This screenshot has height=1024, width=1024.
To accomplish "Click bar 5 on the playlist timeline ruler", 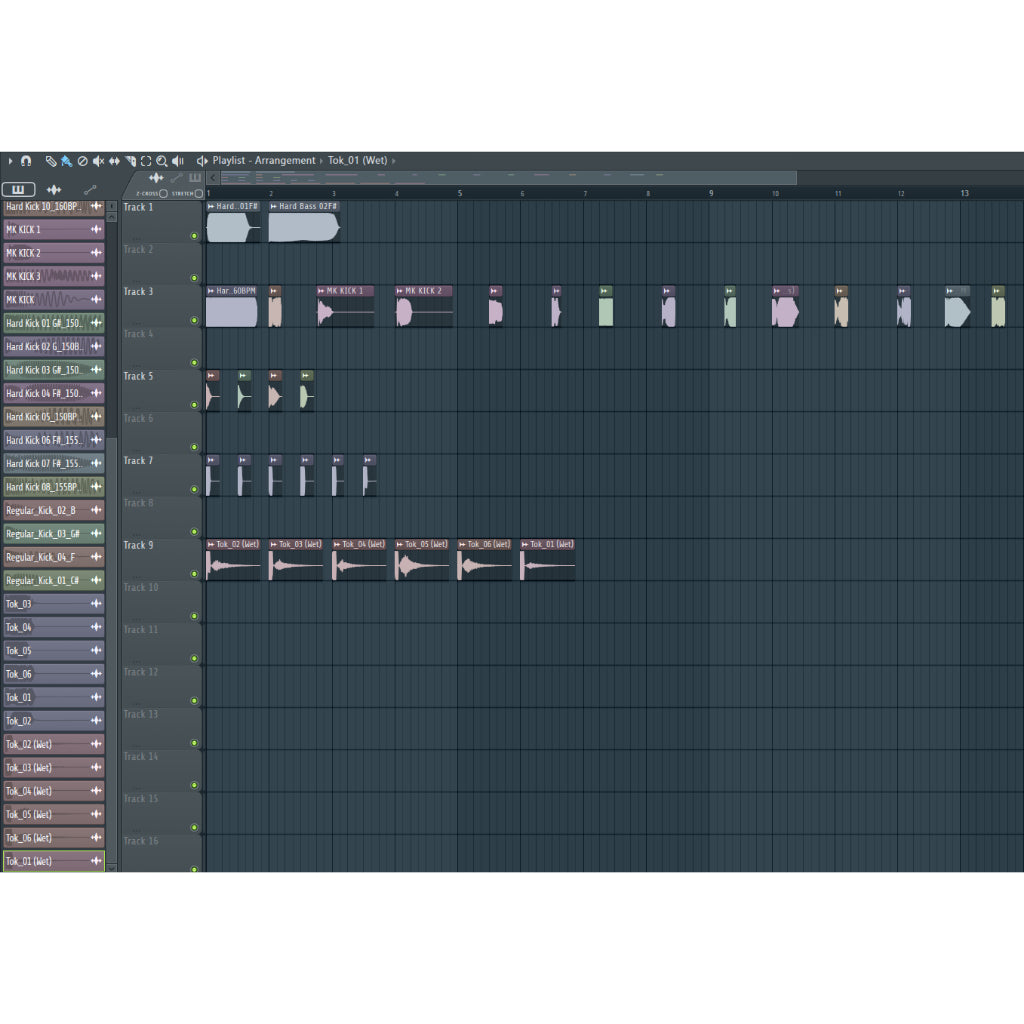I will coord(460,192).
